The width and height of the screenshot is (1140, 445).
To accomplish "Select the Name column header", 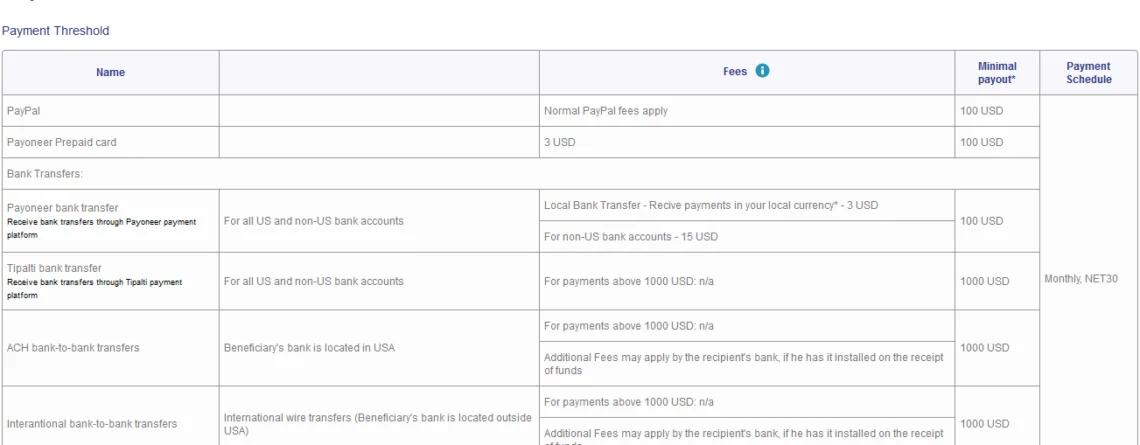I will click(x=111, y=73).
